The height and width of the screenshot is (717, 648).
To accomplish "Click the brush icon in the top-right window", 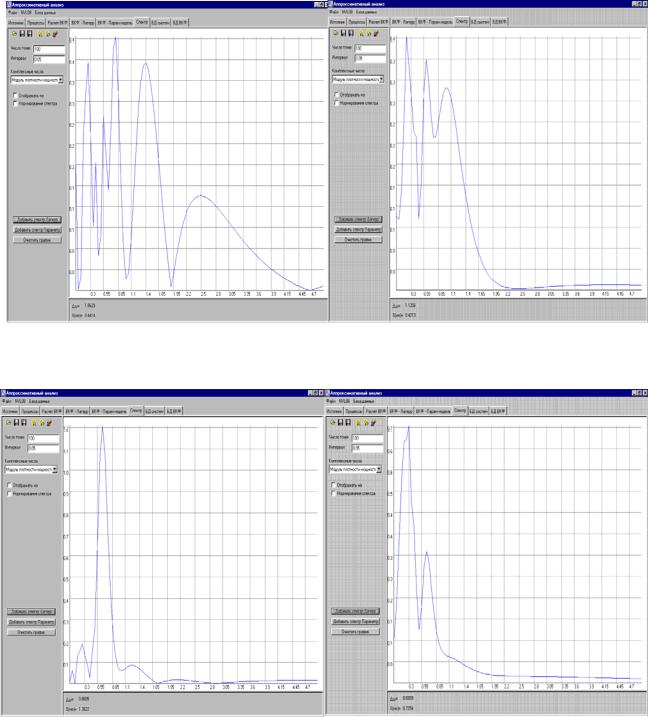I will click(376, 33).
